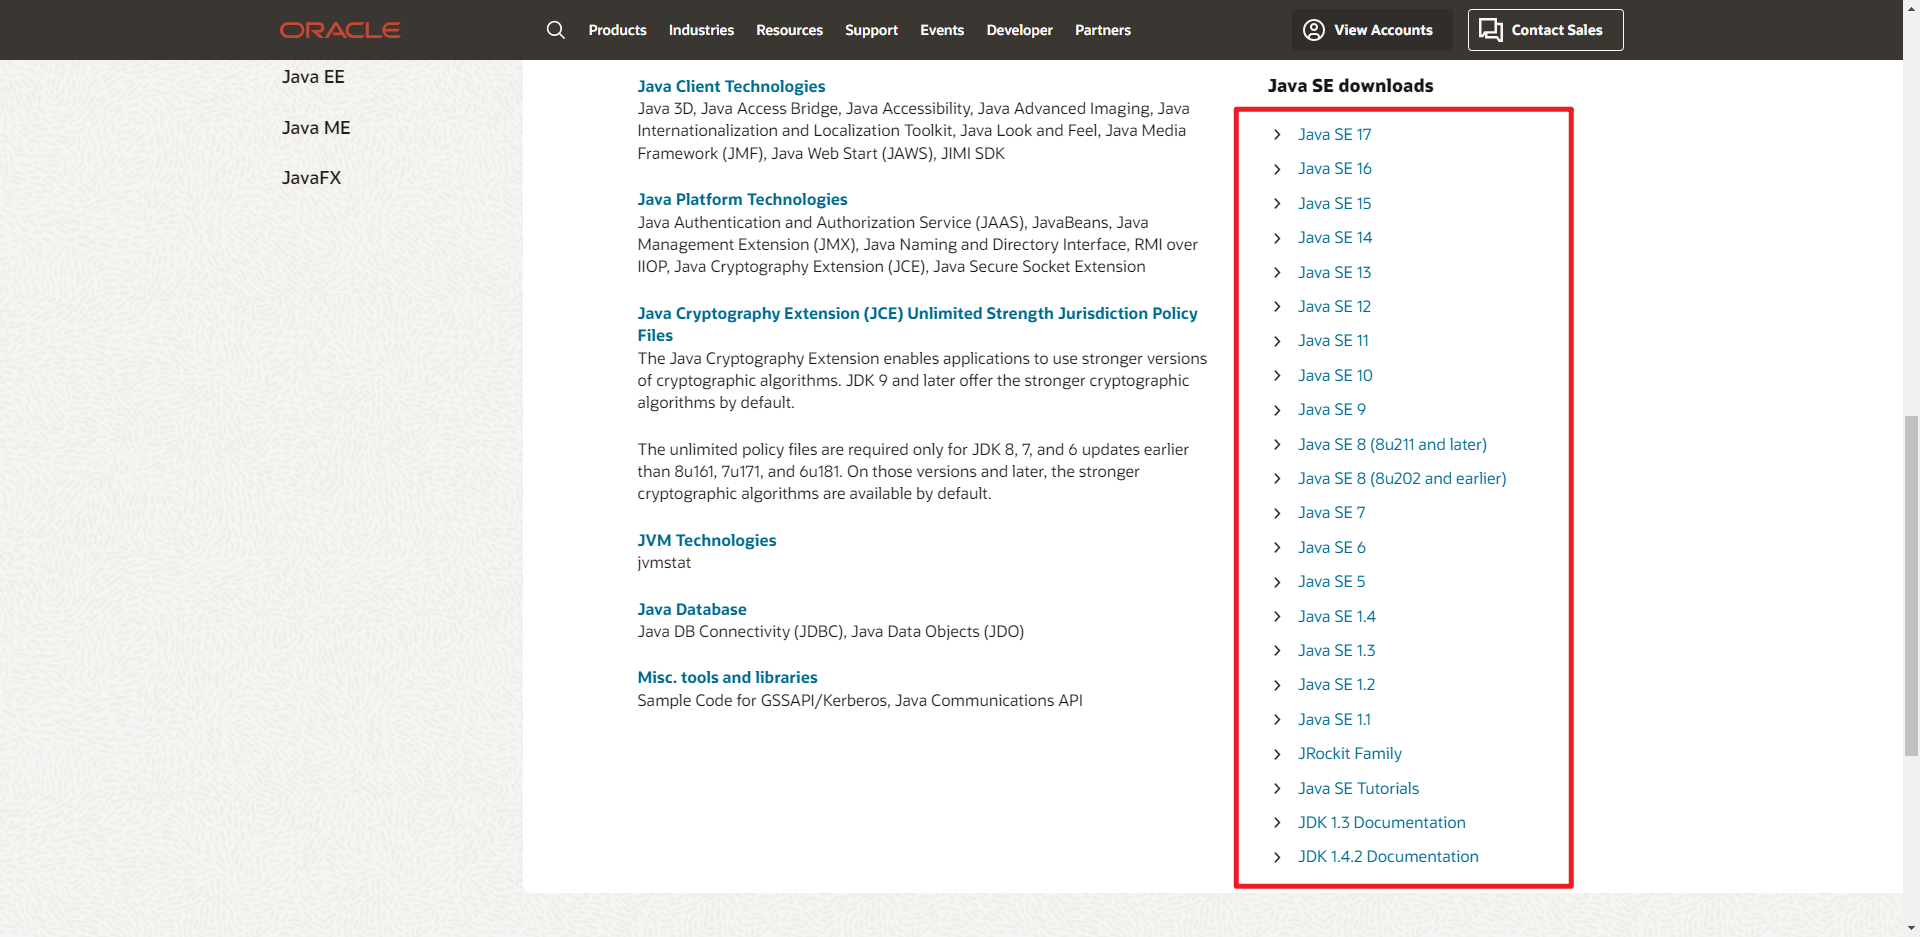Open the Java SE Tutorials link
The height and width of the screenshot is (937, 1920).
pos(1358,788)
